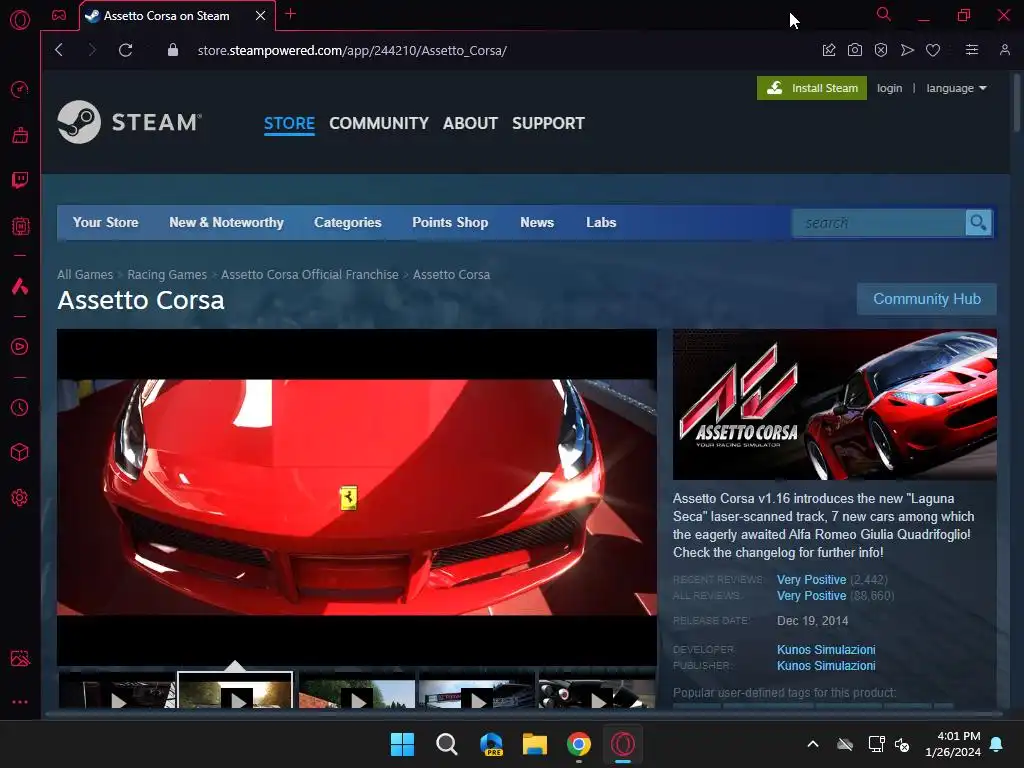This screenshot has width=1024, height=768.
Task: Open the sidebar three-dots setup menu
Action: point(20,702)
